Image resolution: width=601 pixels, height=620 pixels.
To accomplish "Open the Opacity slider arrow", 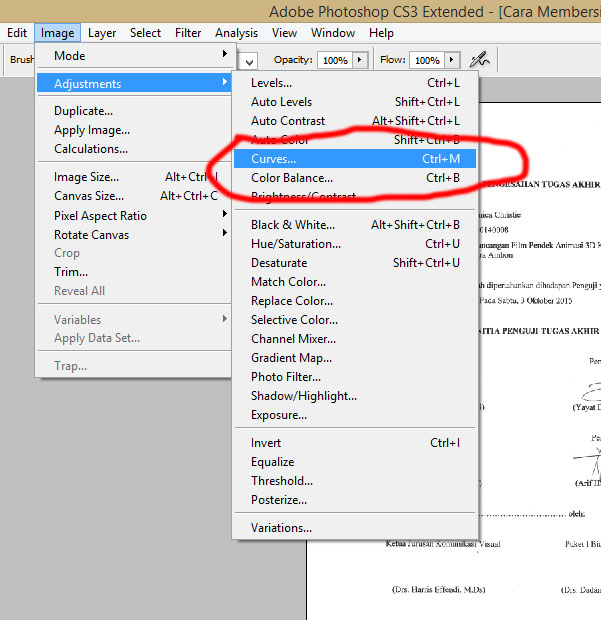I will click(359, 60).
